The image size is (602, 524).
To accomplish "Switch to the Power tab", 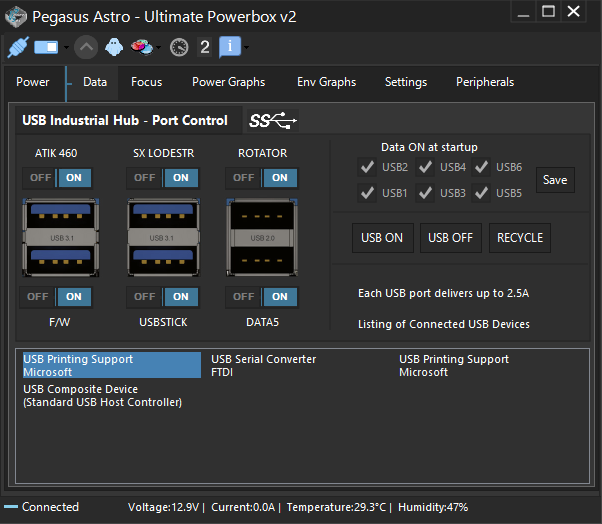I will pos(33,82).
